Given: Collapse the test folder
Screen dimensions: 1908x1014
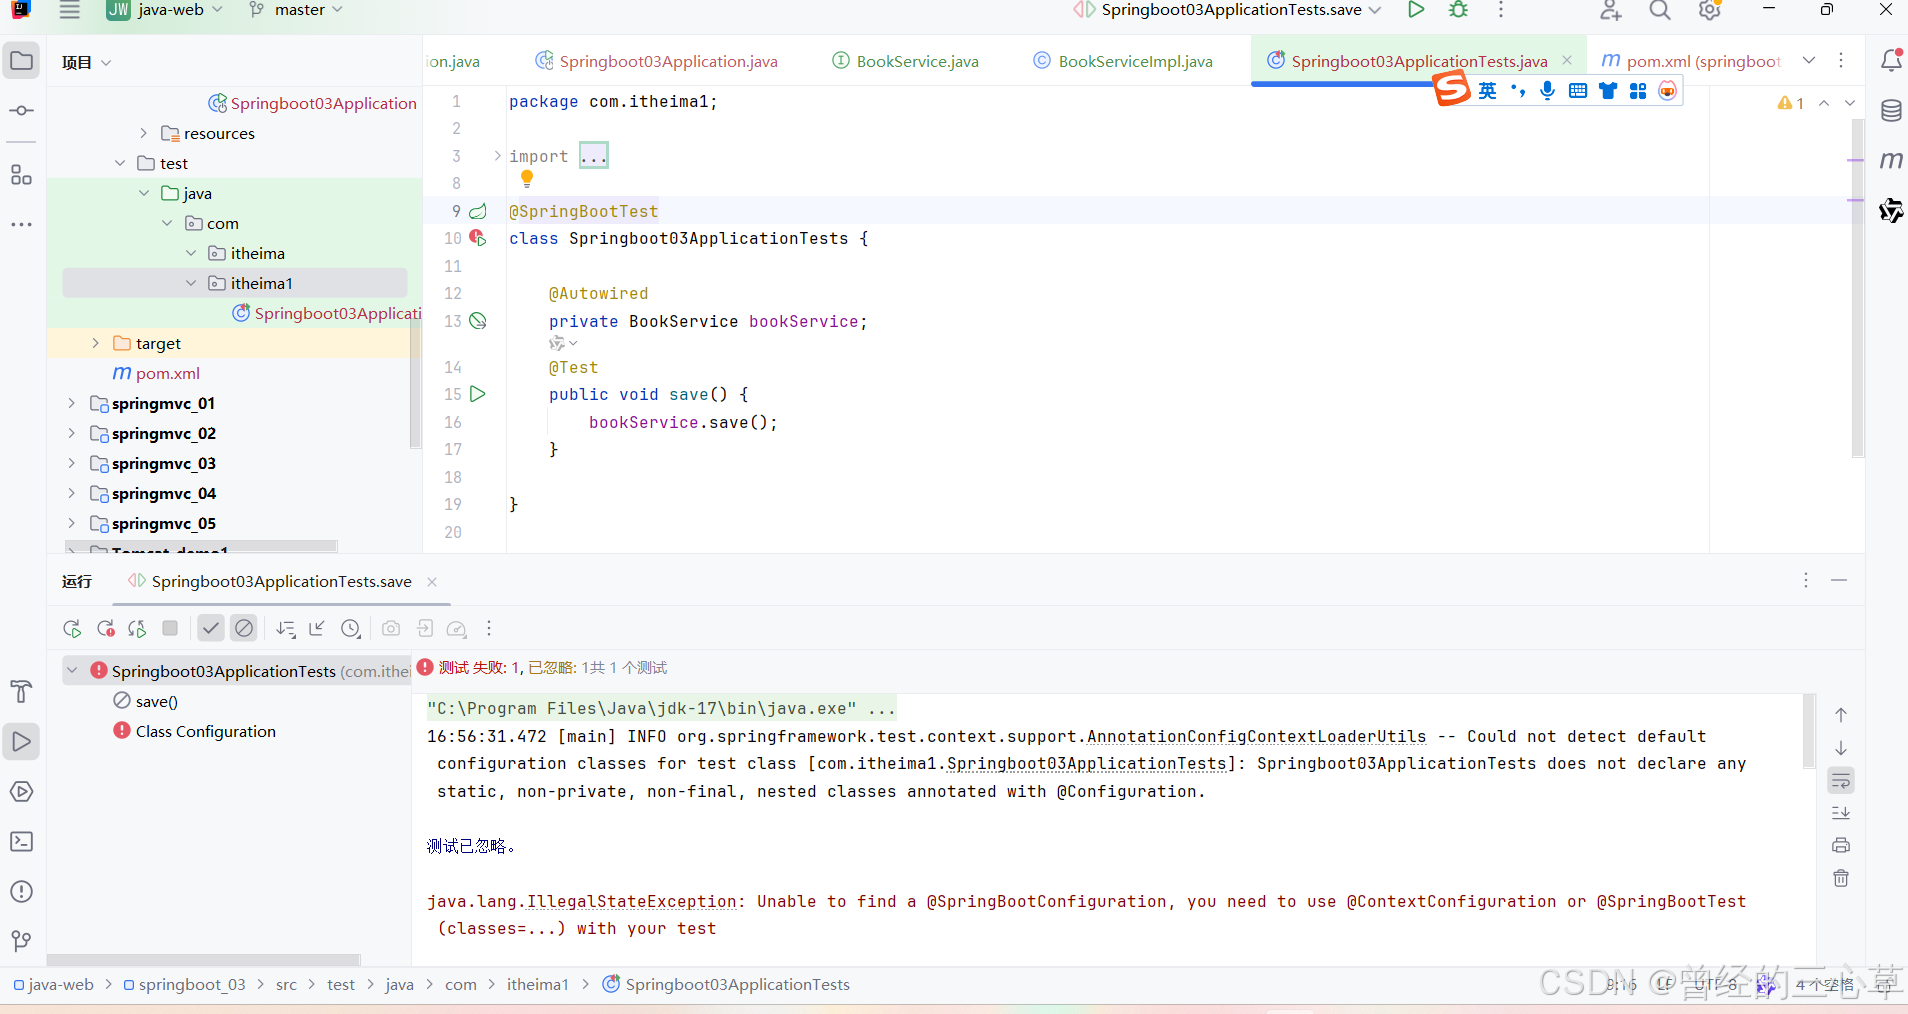Looking at the screenshot, I should [x=120, y=163].
